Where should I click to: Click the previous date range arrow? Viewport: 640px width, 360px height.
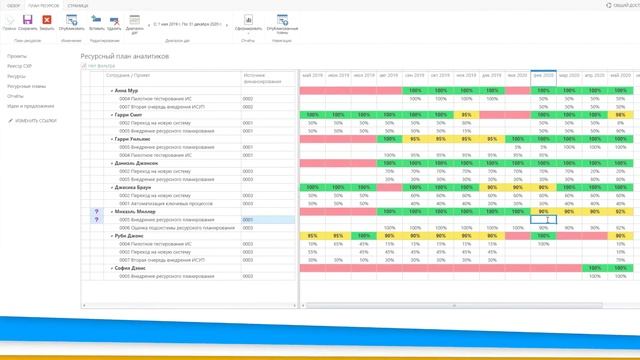[x=149, y=25]
